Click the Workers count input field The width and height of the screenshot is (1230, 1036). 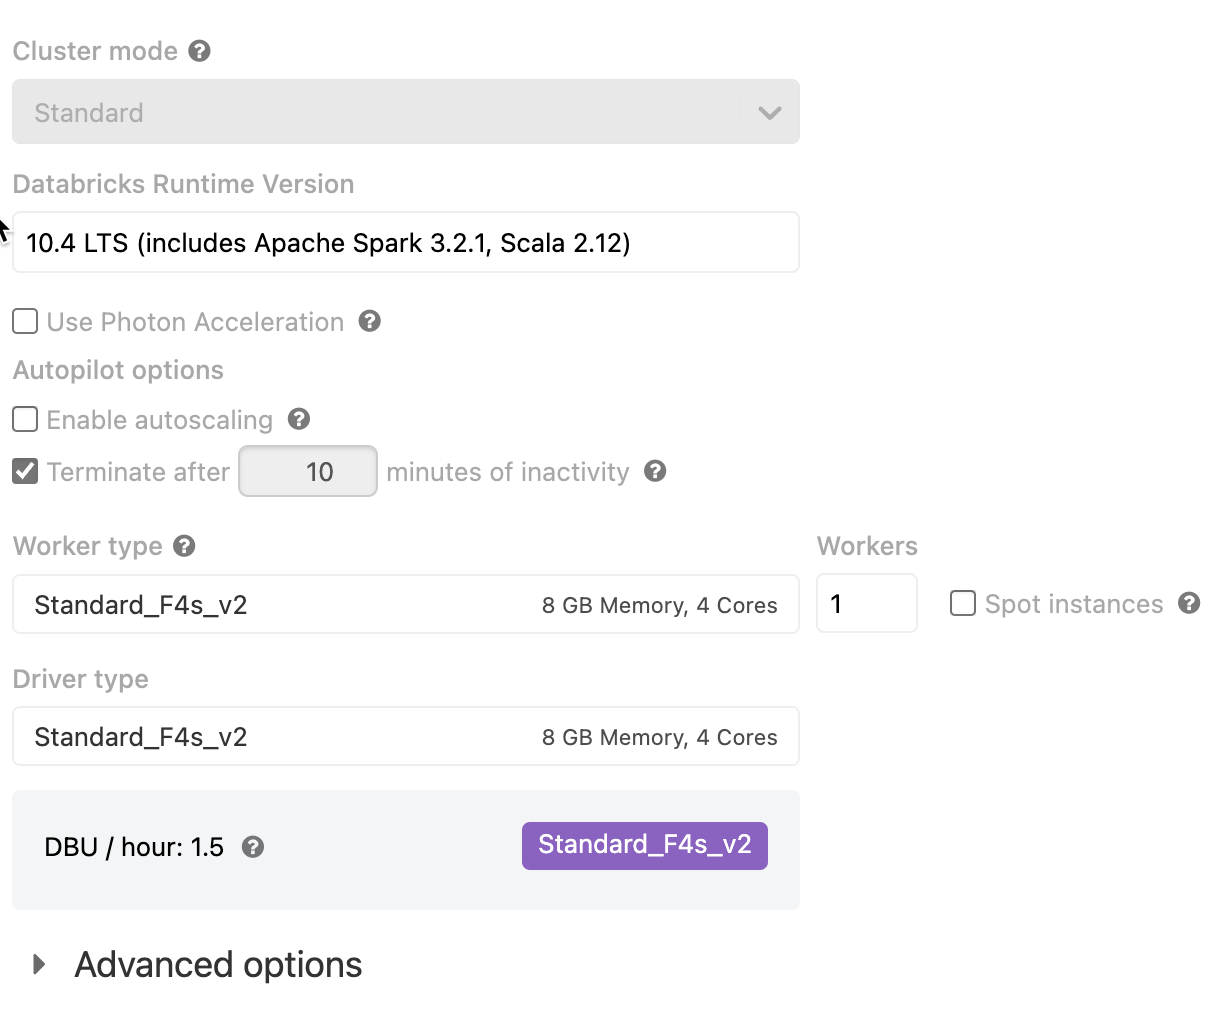click(866, 603)
